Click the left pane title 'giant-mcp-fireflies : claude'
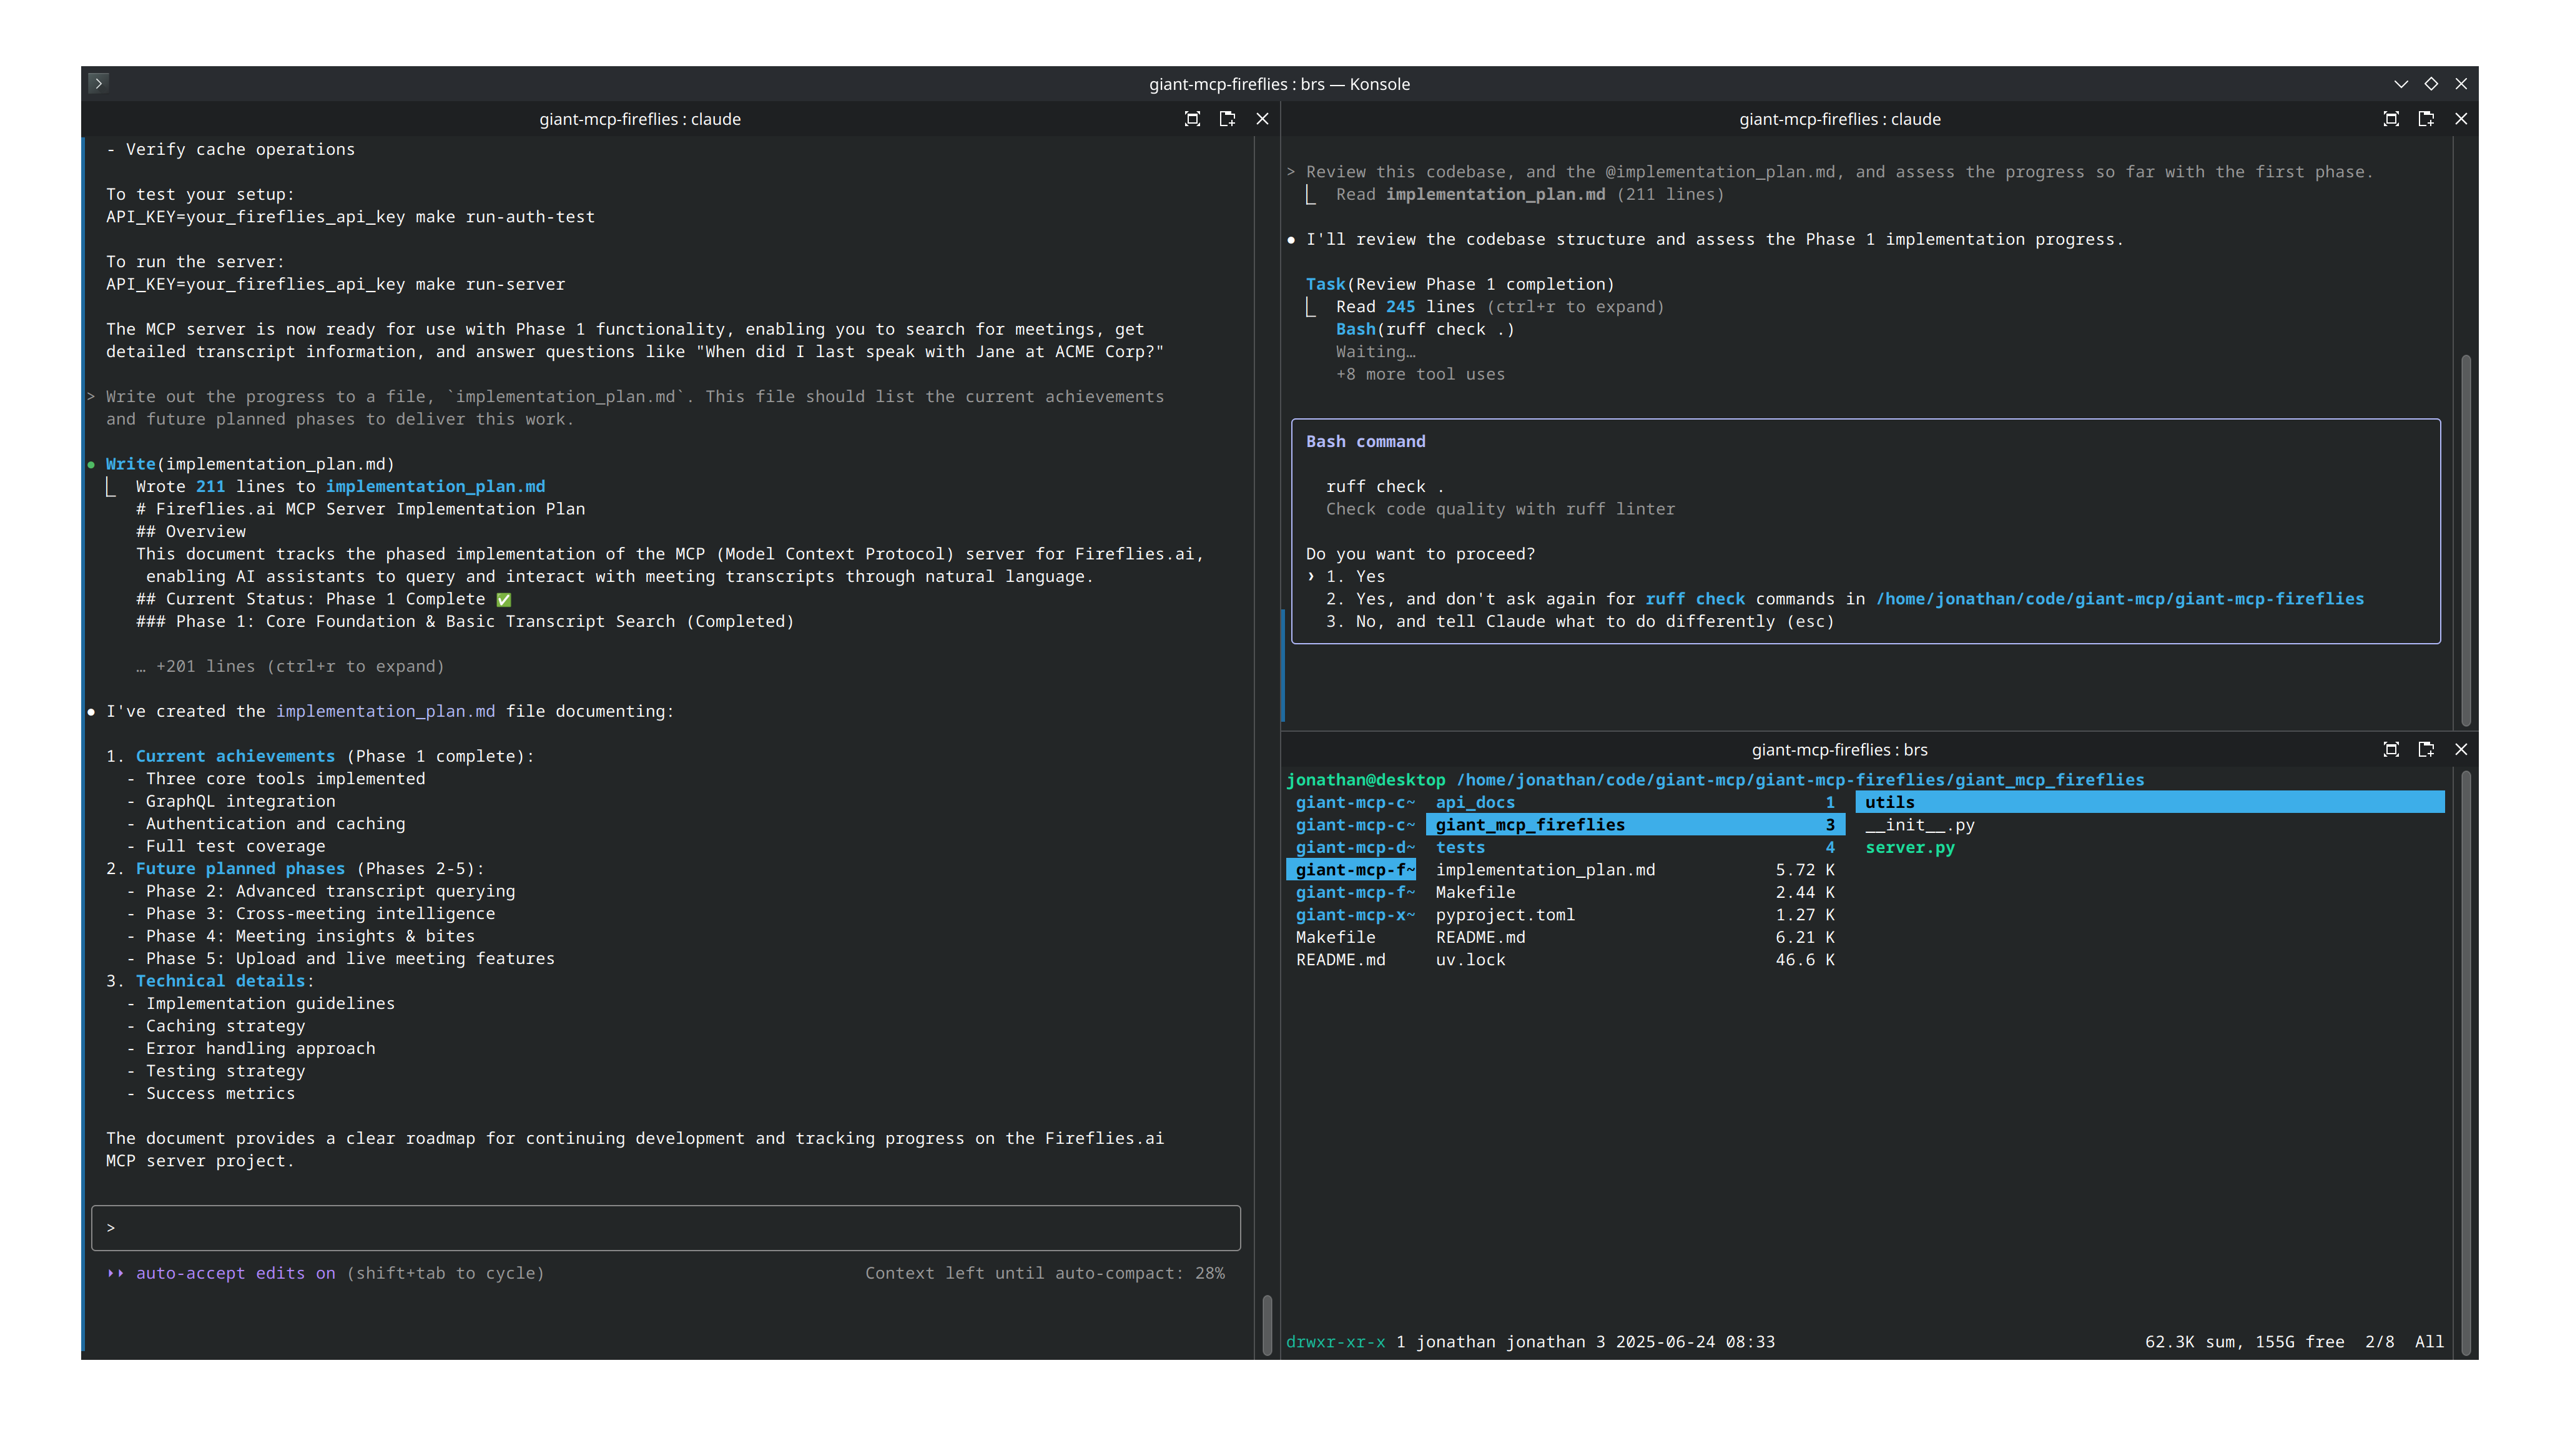 (x=640, y=119)
